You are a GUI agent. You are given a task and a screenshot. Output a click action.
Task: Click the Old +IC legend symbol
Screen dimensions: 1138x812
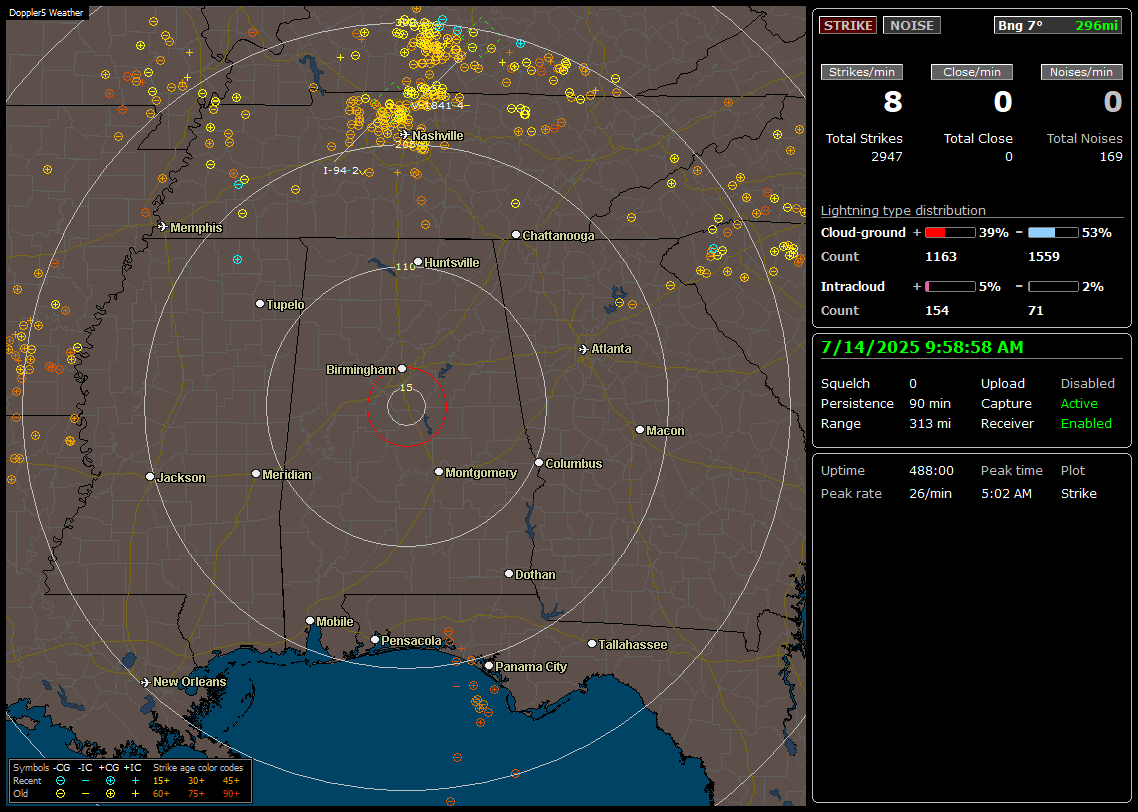(x=135, y=794)
